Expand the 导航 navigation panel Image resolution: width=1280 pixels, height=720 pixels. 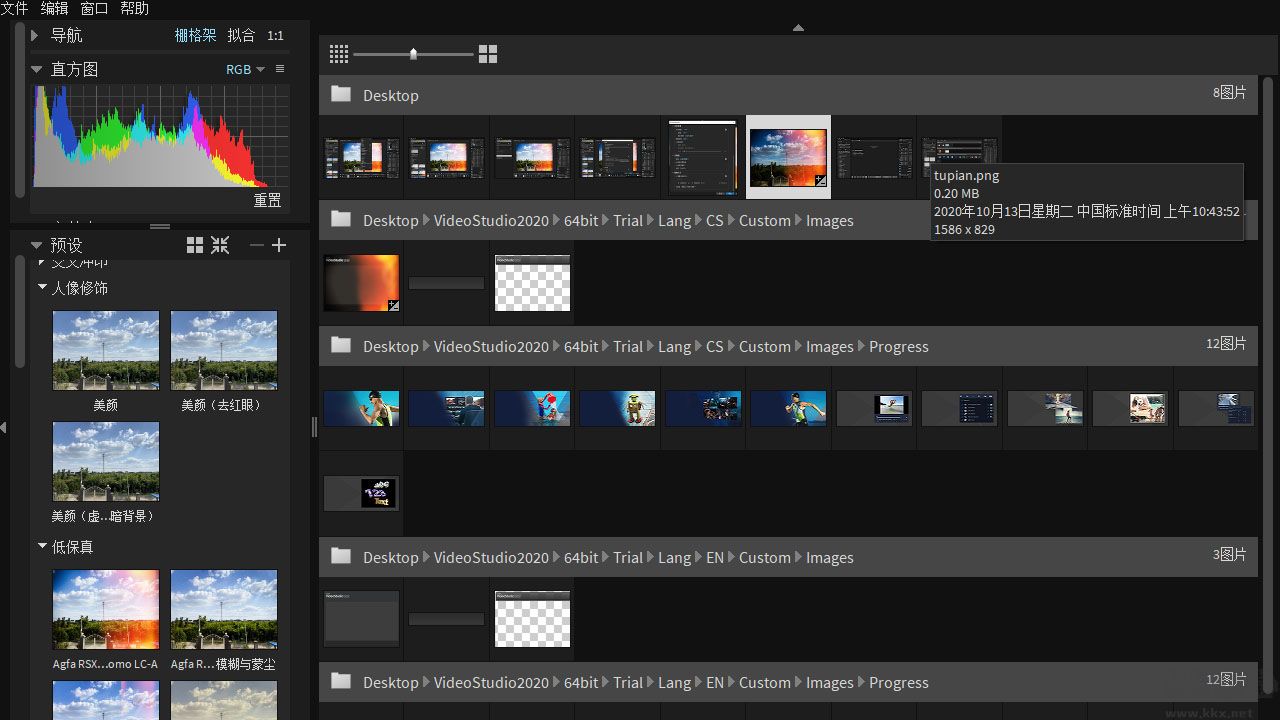point(35,35)
